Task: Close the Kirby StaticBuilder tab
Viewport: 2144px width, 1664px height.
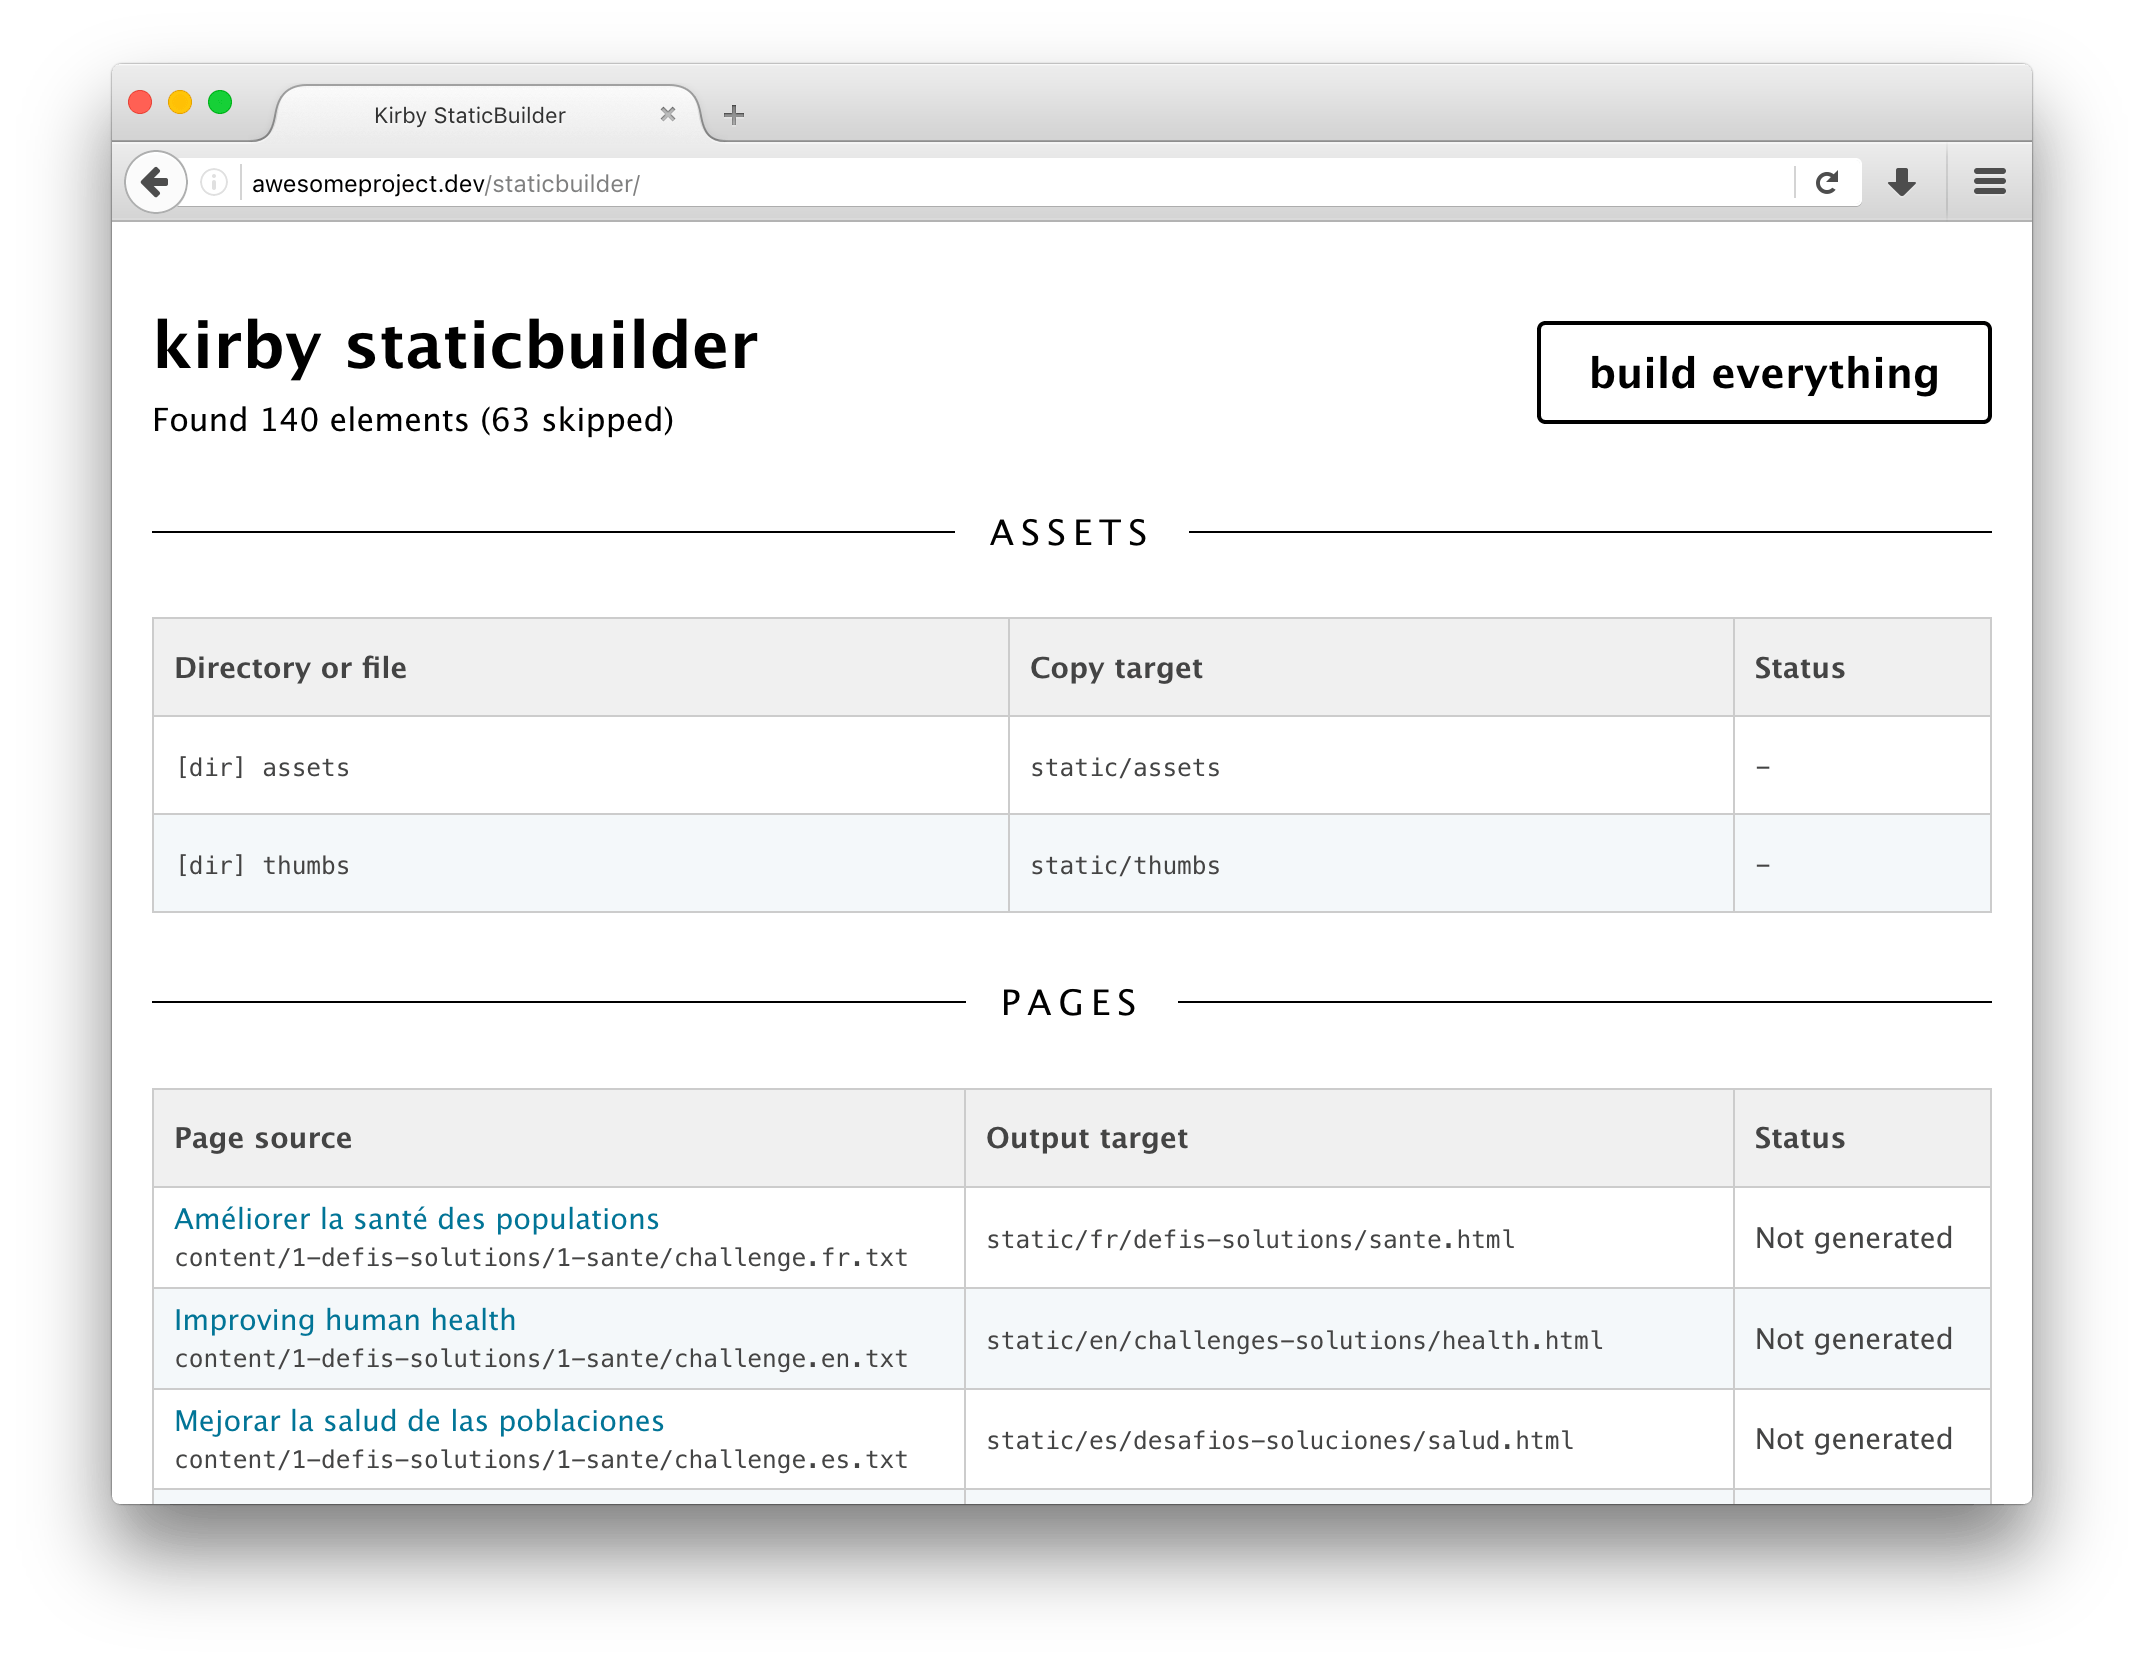Action: click(x=668, y=115)
